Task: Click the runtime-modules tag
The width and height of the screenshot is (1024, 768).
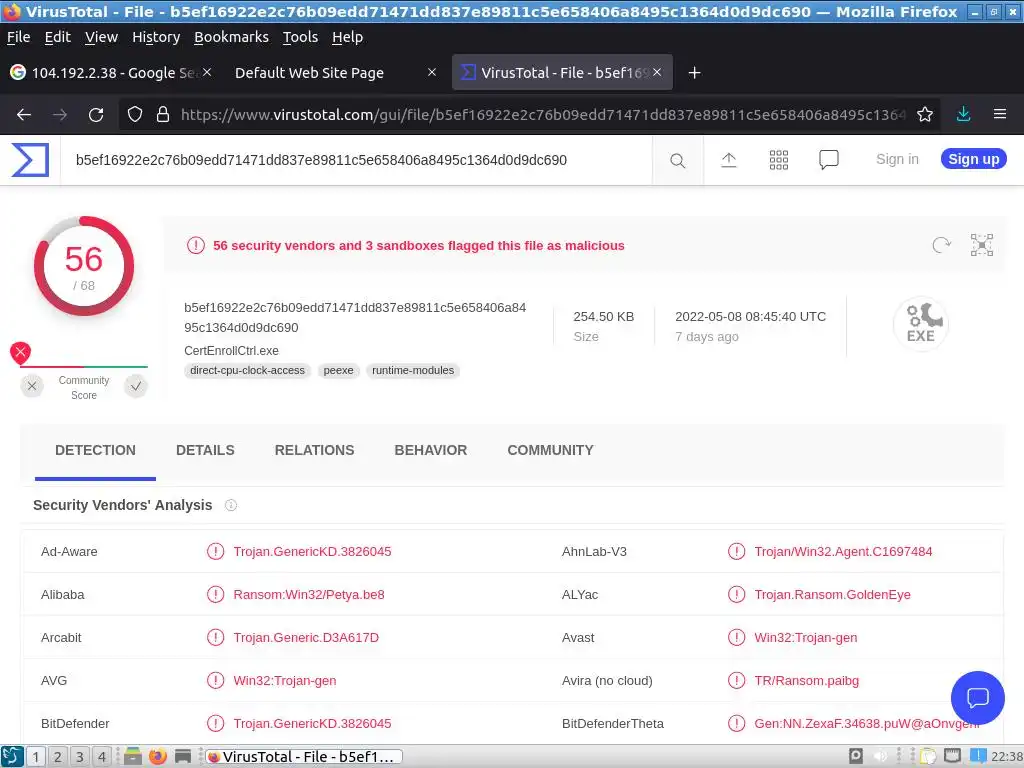Action: (x=413, y=370)
